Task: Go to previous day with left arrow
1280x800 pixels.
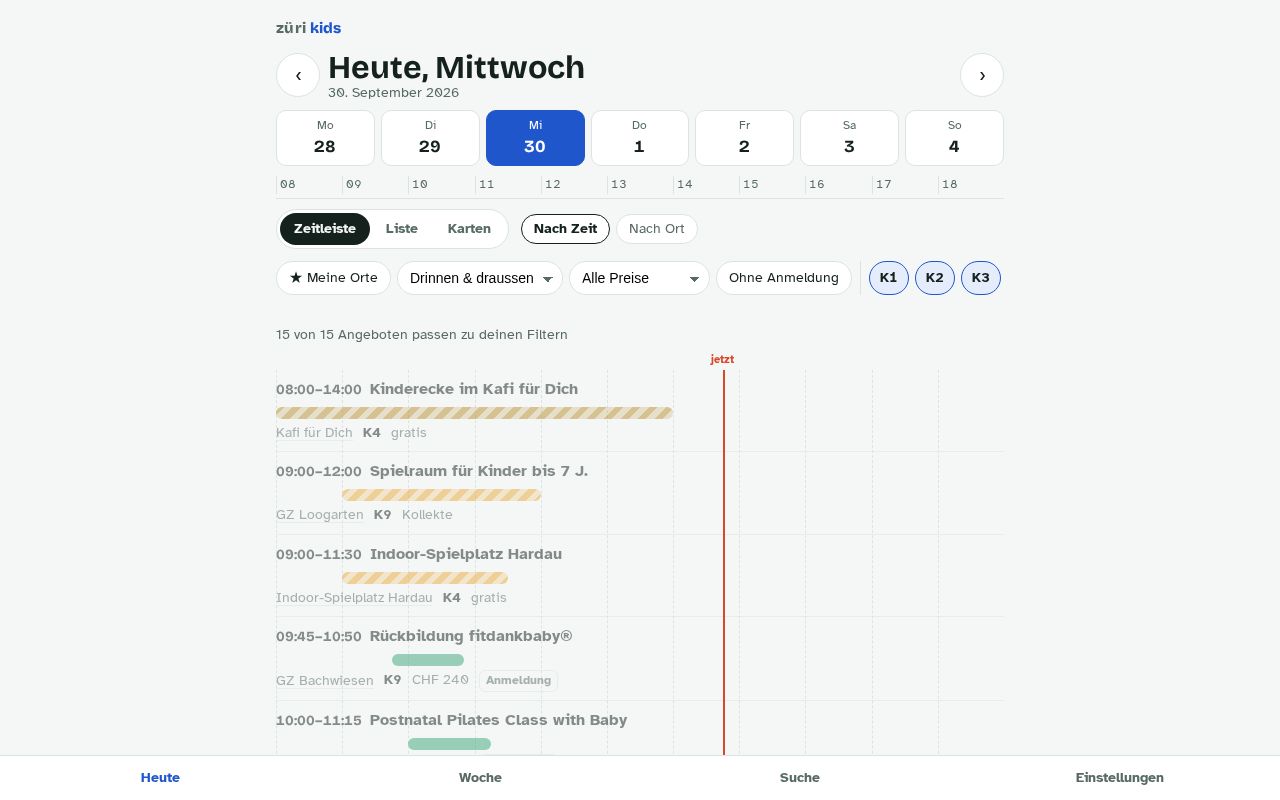Action: pos(298,75)
